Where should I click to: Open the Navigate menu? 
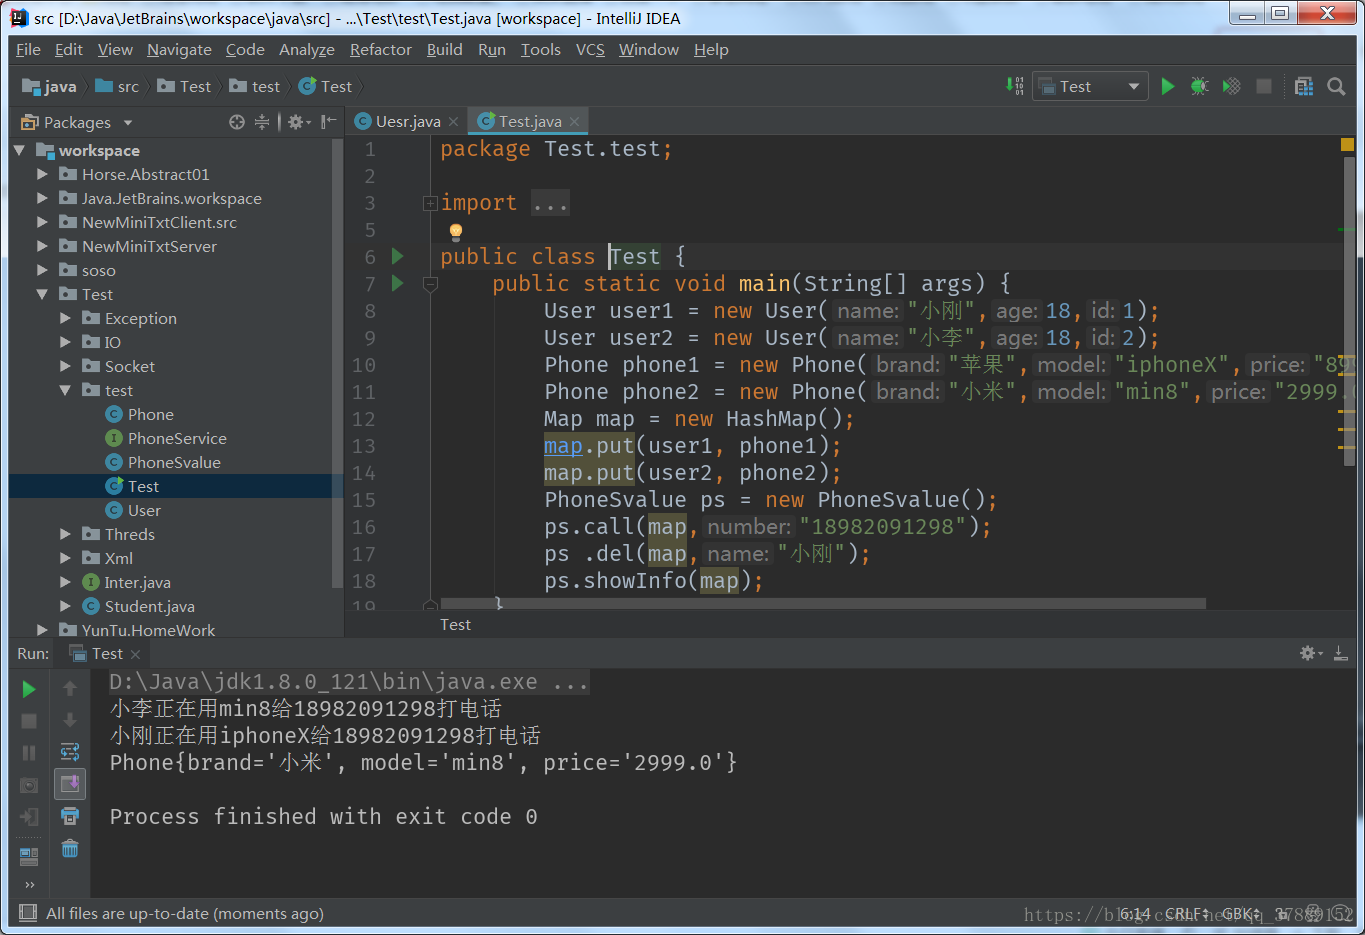click(179, 50)
